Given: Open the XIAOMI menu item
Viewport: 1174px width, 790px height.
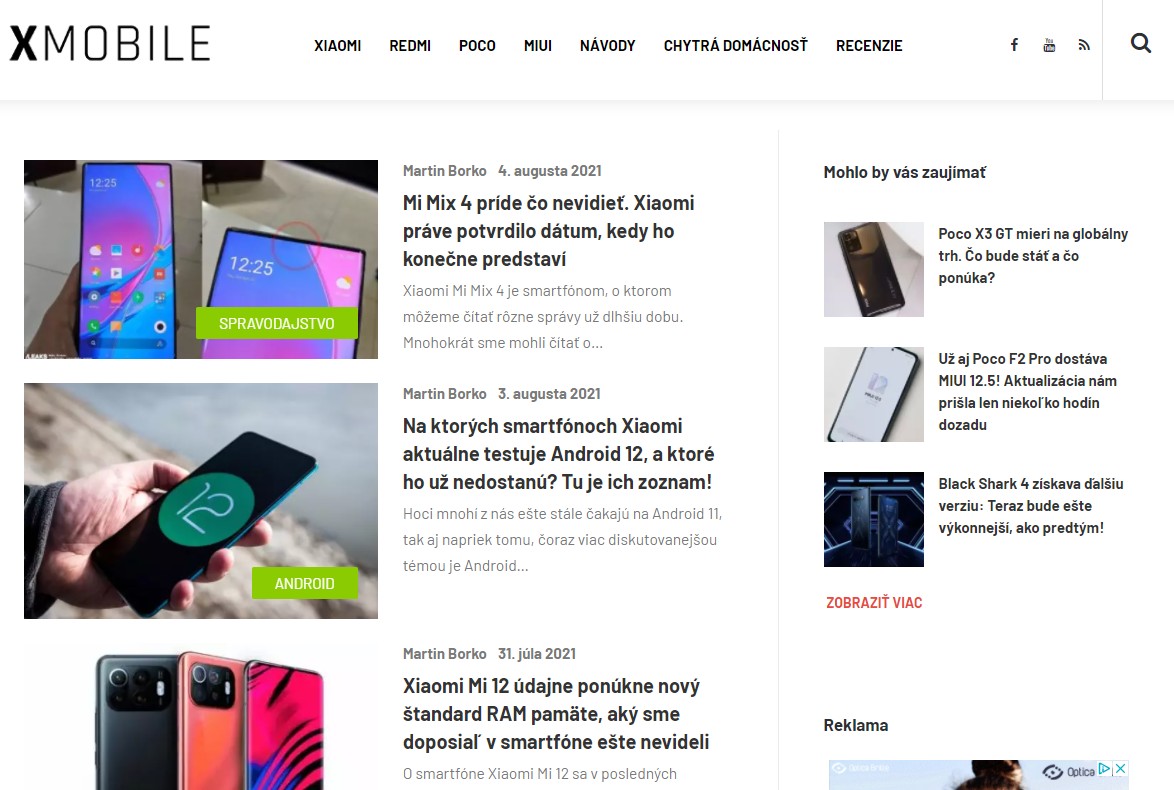Looking at the screenshot, I should [338, 46].
